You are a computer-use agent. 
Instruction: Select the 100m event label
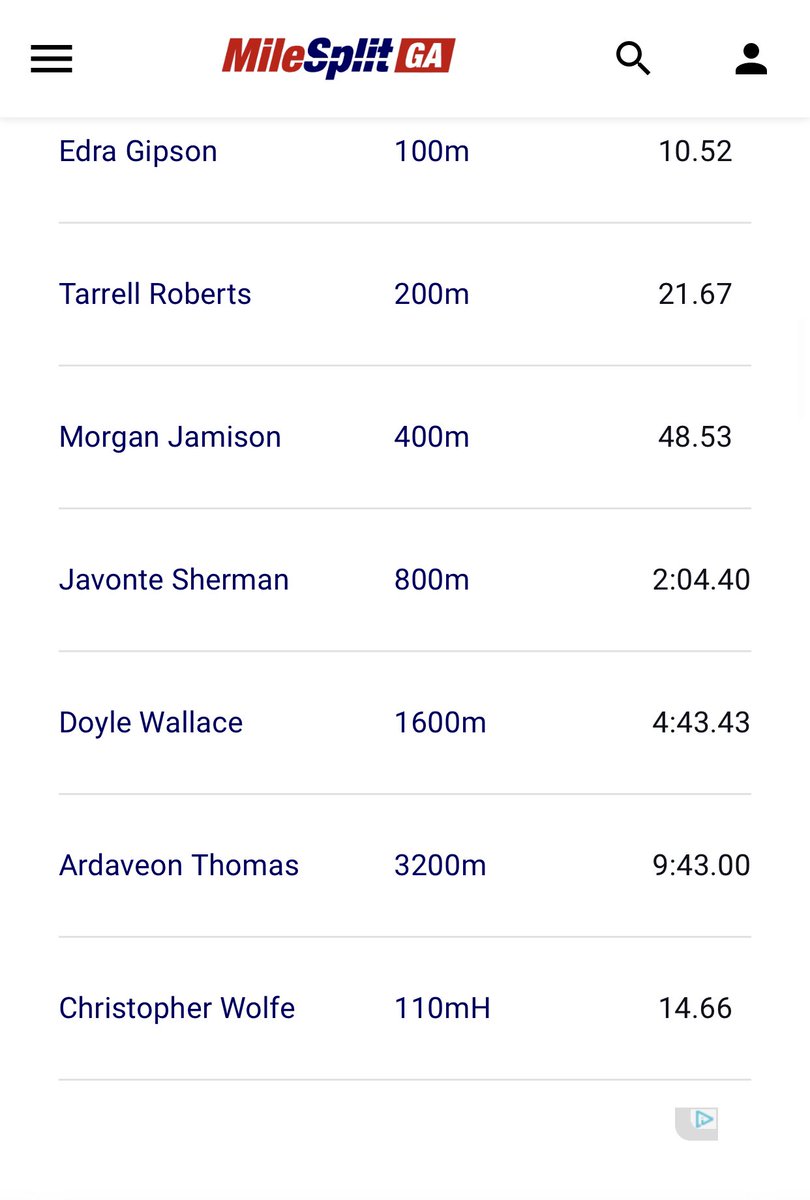[x=432, y=151]
